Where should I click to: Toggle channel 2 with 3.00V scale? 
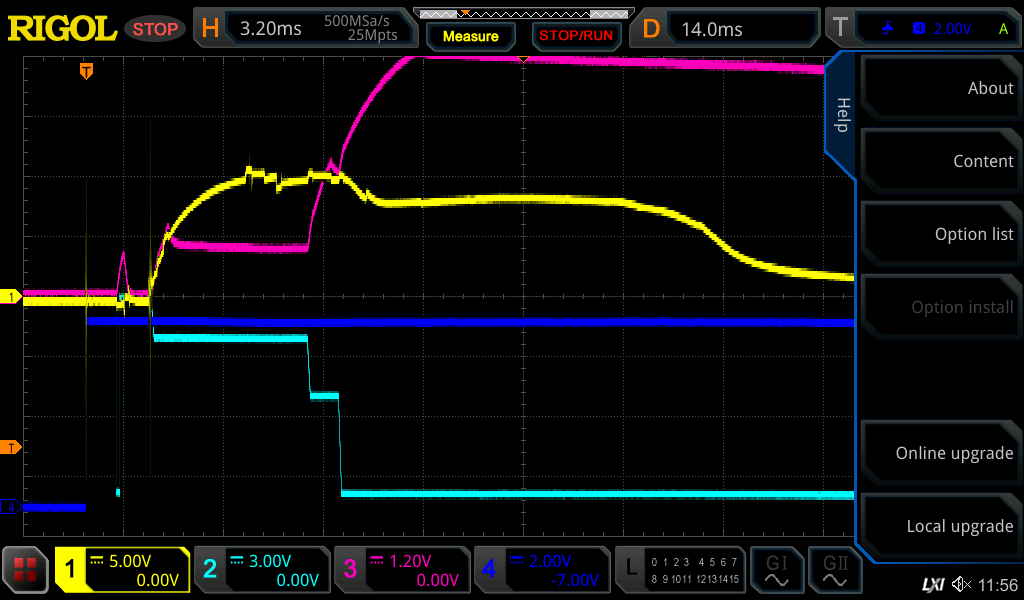[261, 570]
